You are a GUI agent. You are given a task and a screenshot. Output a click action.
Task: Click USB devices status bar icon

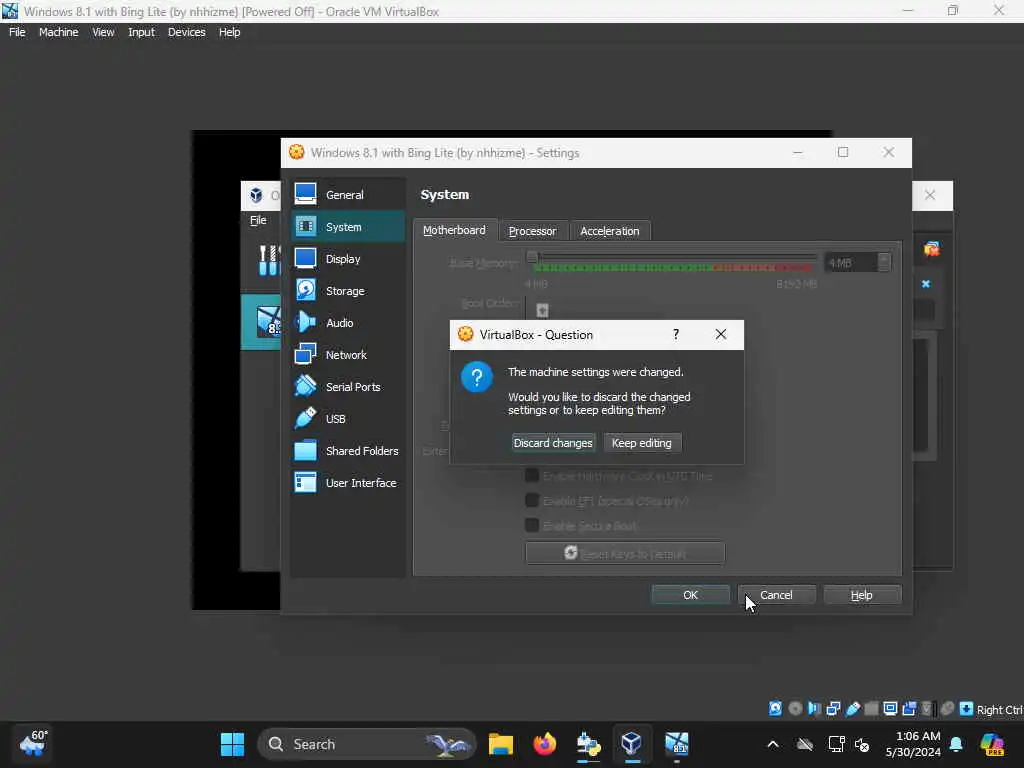pos(852,709)
